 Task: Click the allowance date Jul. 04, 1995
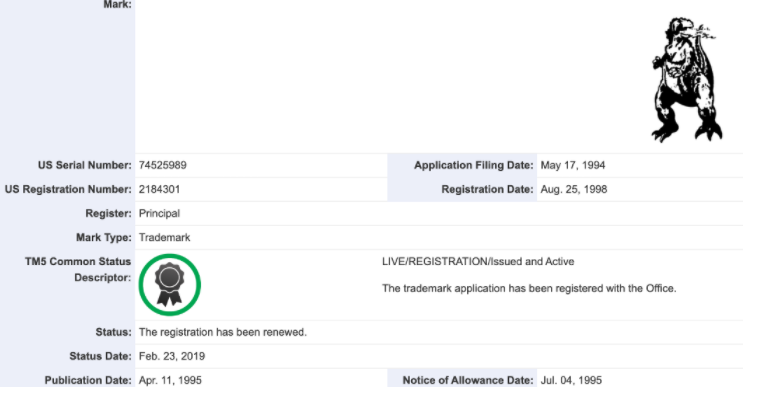coord(571,380)
